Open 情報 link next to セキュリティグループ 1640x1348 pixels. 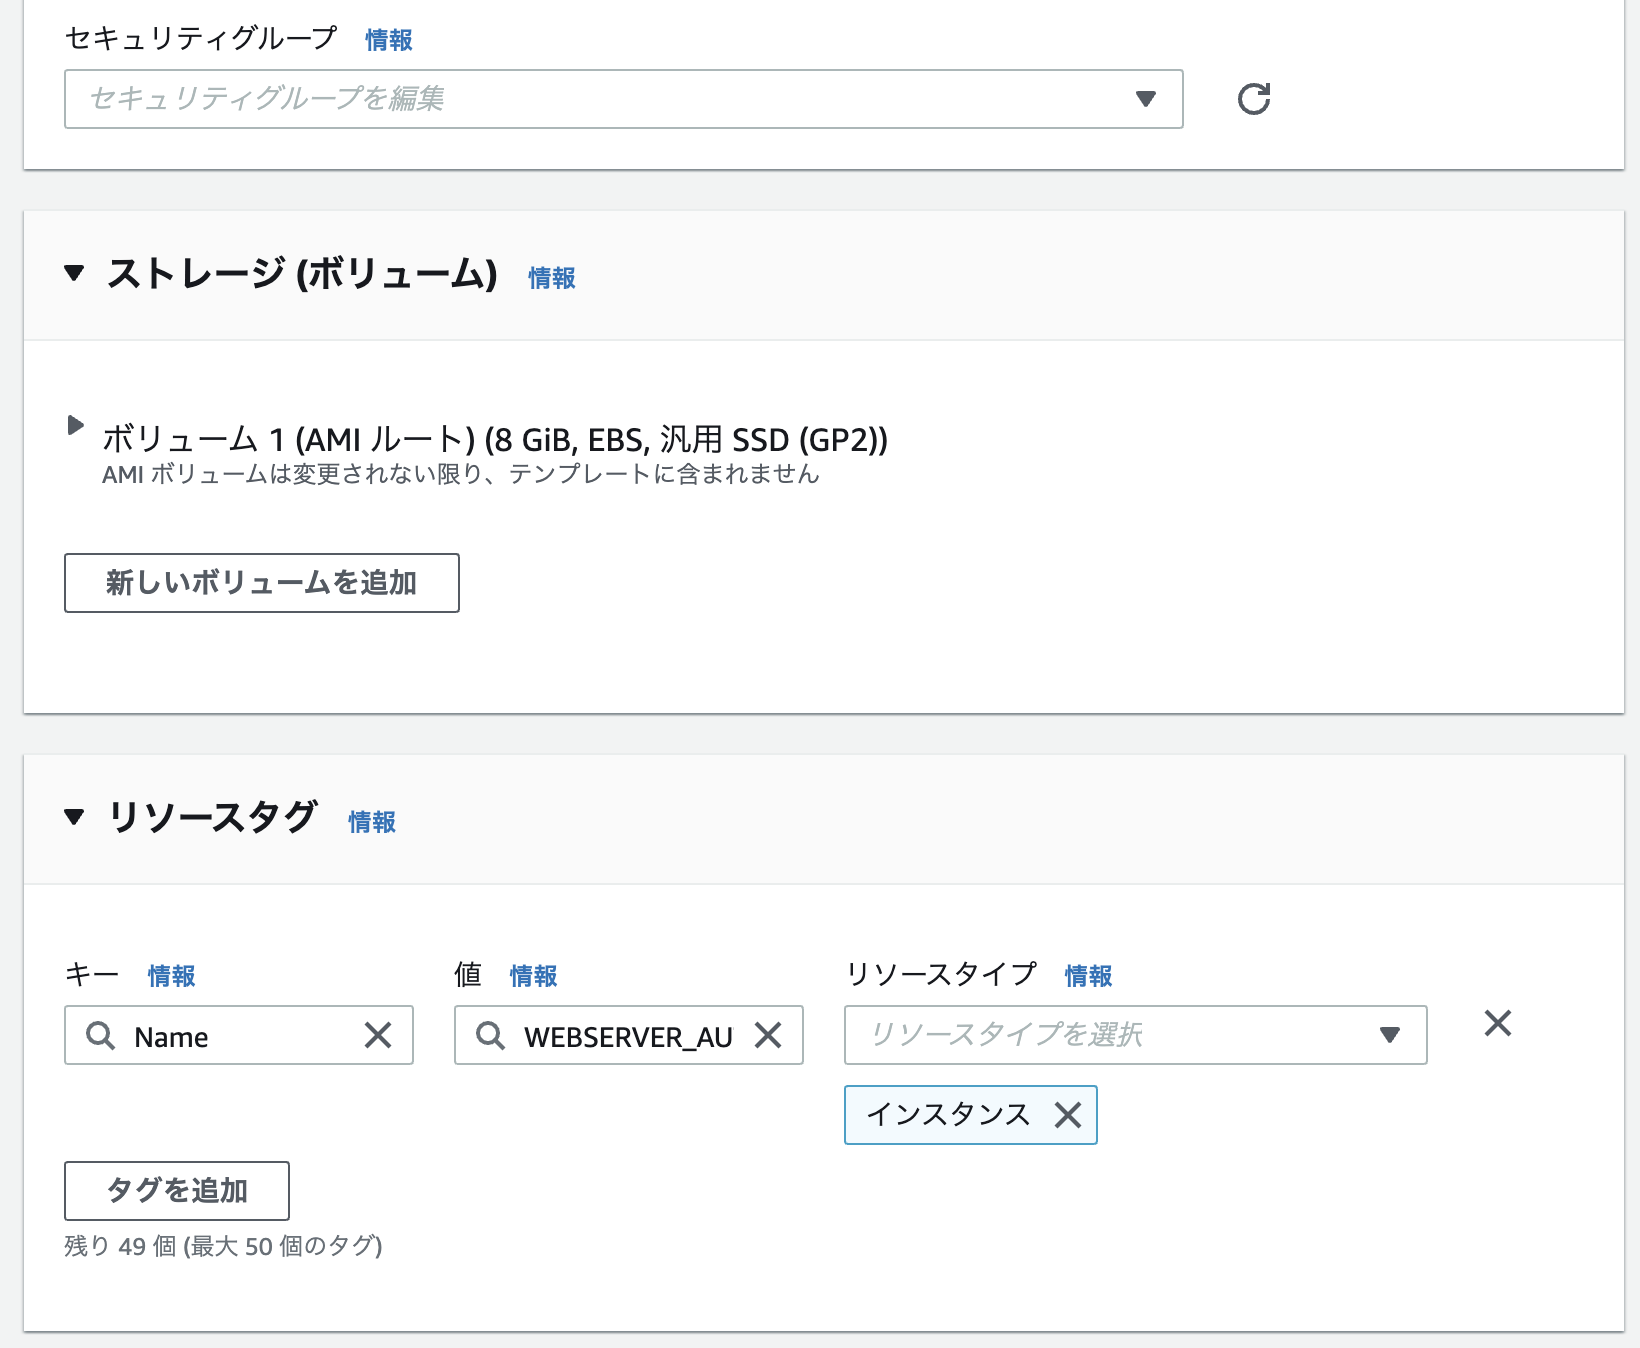387,40
